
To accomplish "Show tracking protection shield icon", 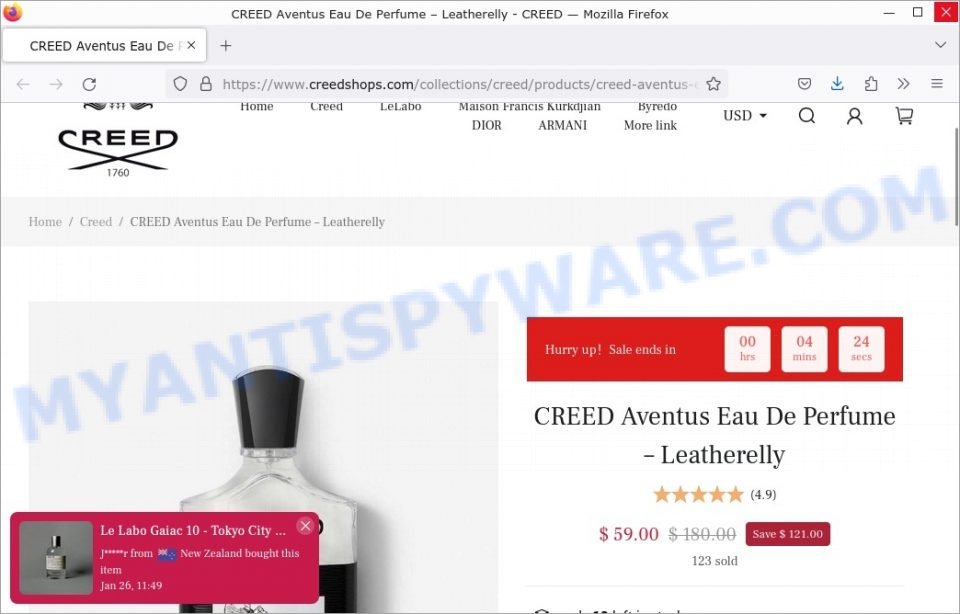I will [180, 84].
